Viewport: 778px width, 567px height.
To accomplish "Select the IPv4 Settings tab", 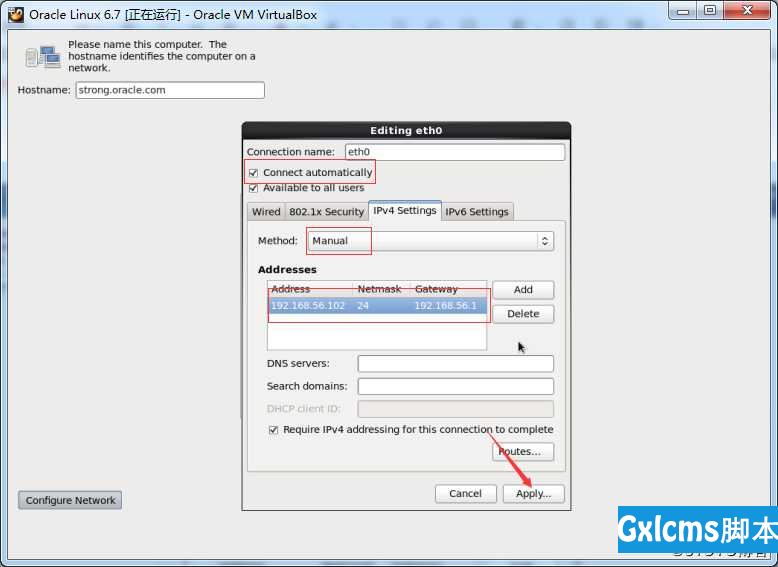I will coord(405,211).
